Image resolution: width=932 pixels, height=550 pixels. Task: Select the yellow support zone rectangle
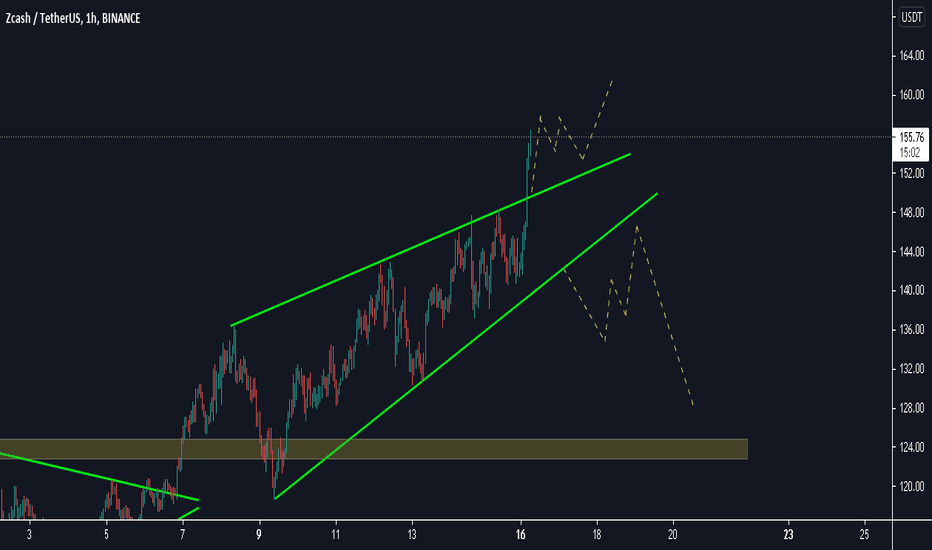point(374,449)
